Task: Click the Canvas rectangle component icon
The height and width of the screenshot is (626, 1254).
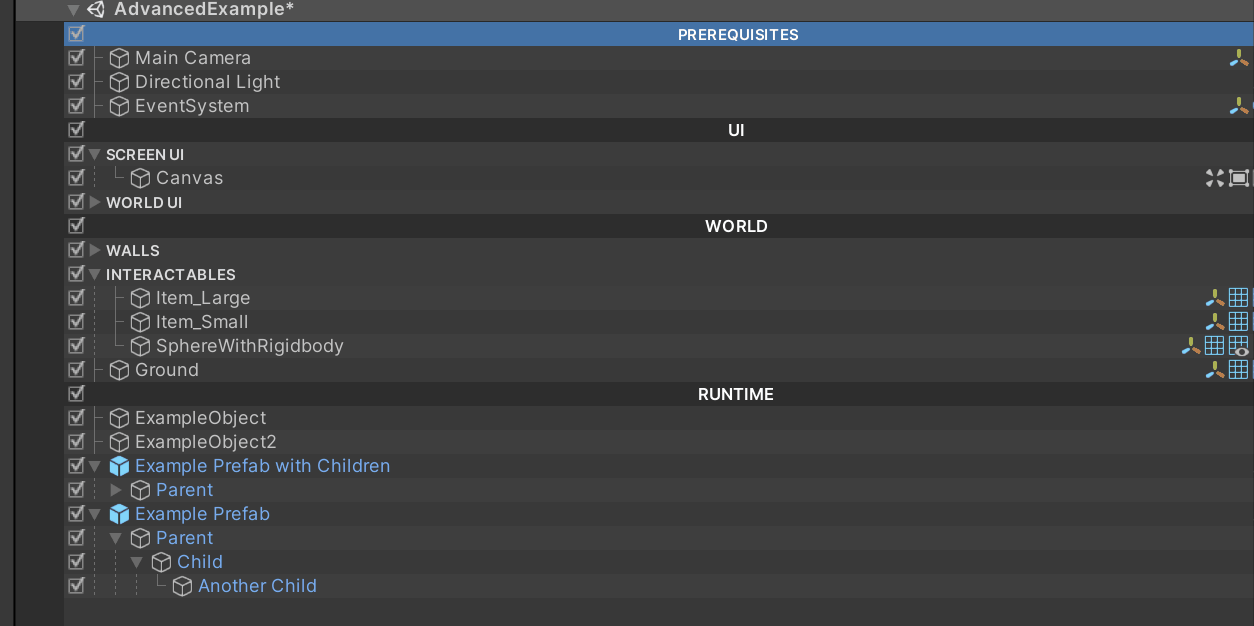Action: pyautogui.click(x=1239, y=178)
